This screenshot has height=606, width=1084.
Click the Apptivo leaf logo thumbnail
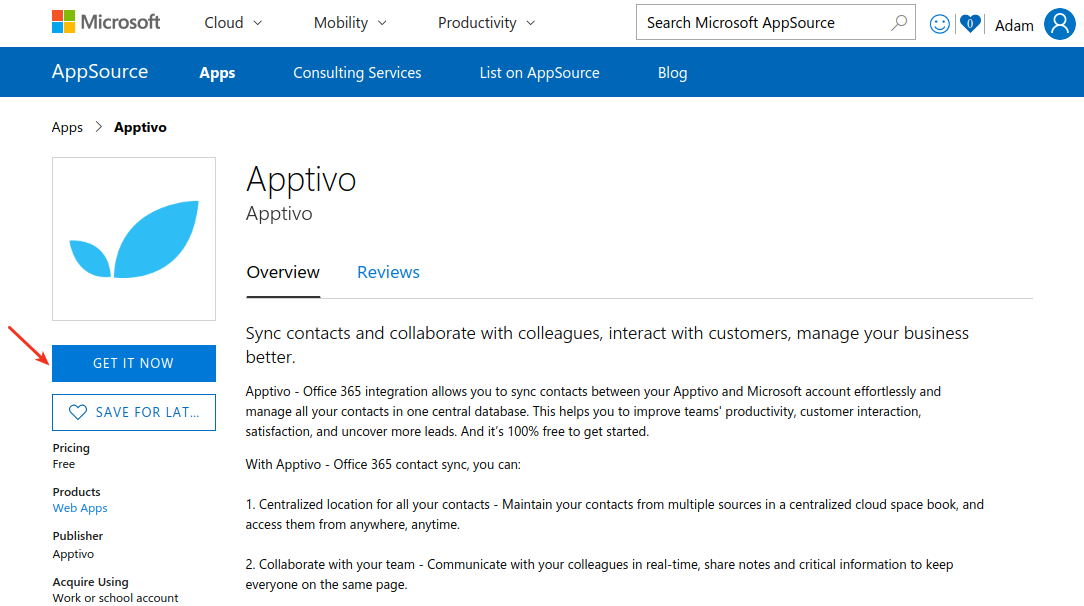coord(134,239)
